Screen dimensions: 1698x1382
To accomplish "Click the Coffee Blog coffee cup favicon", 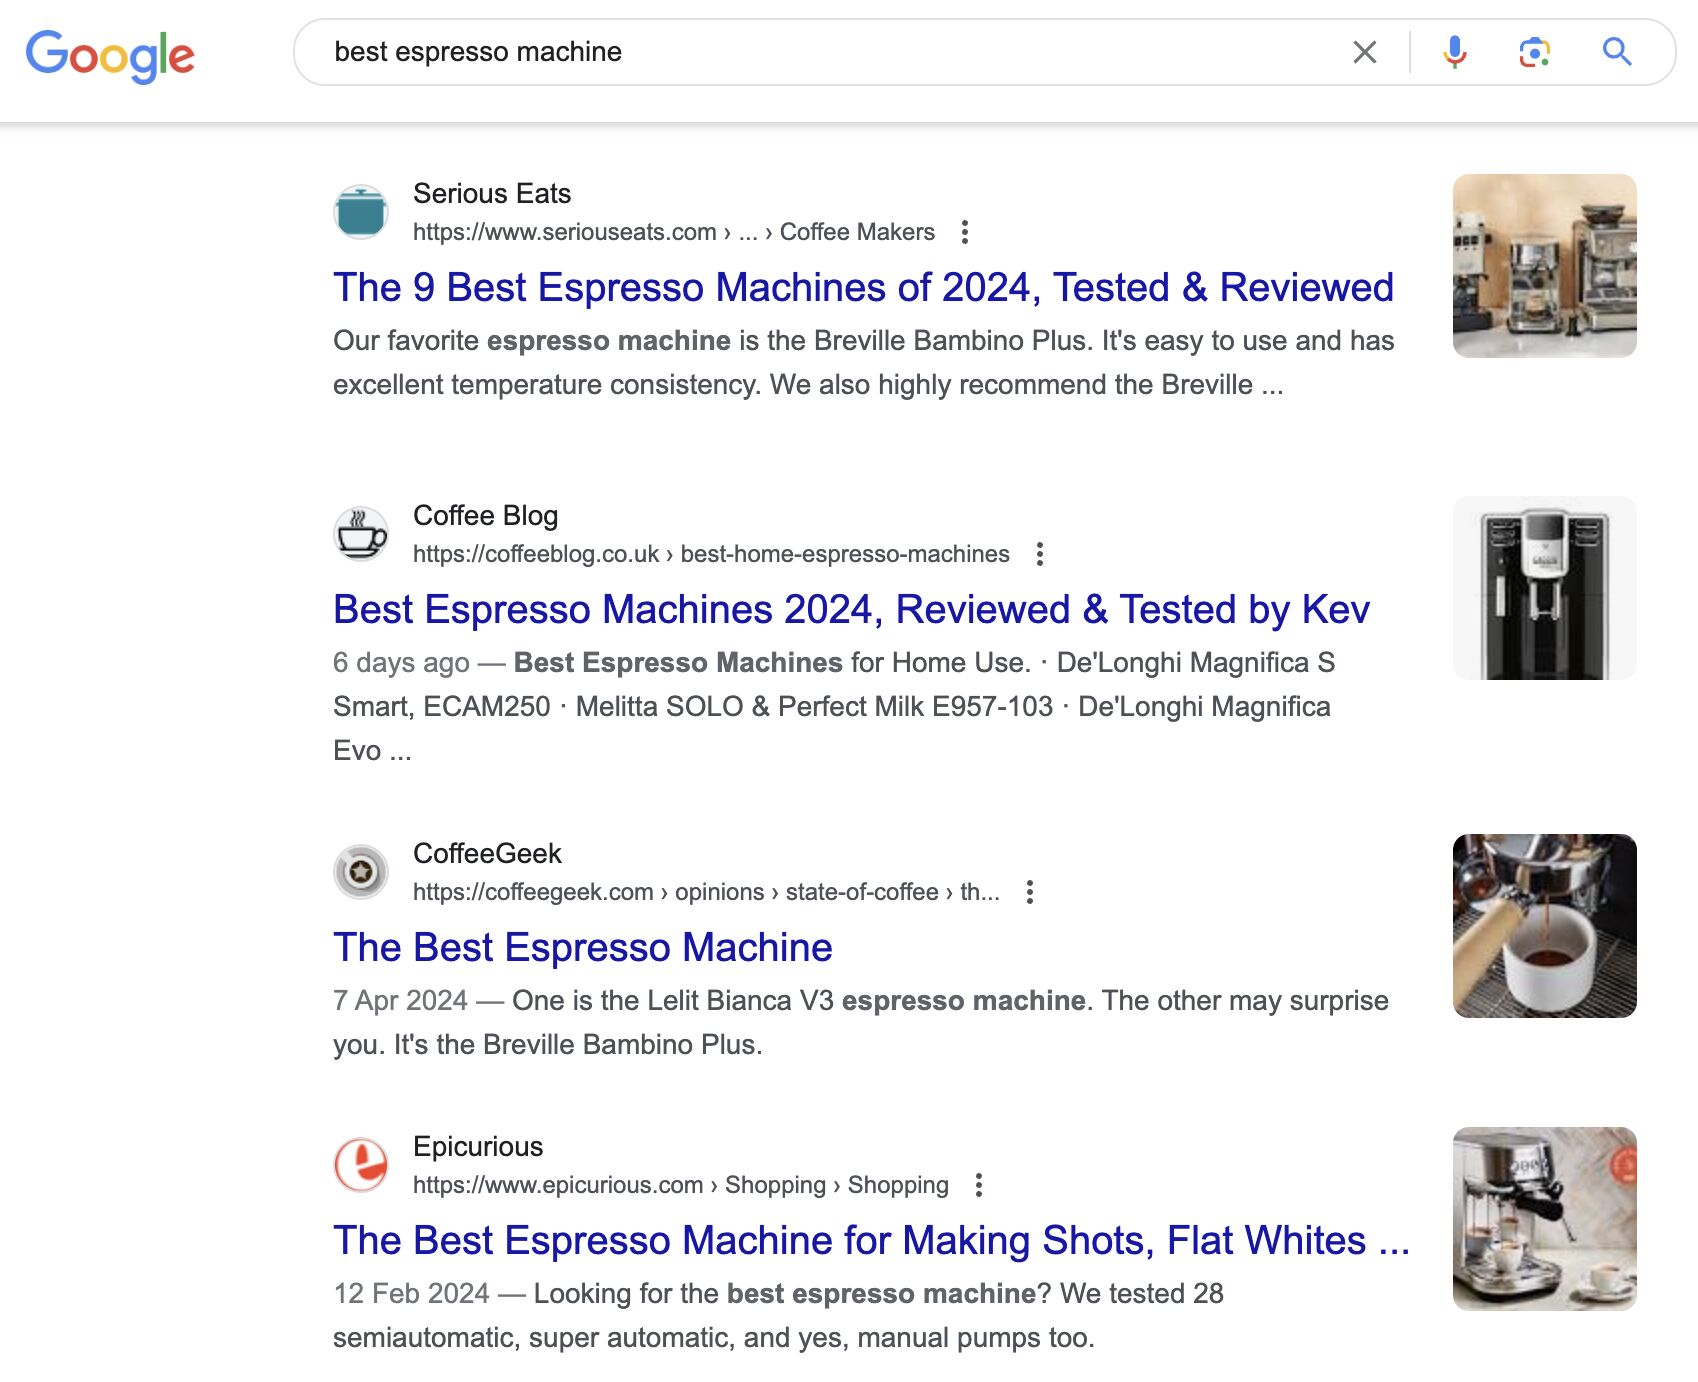I will pos(361,534).
